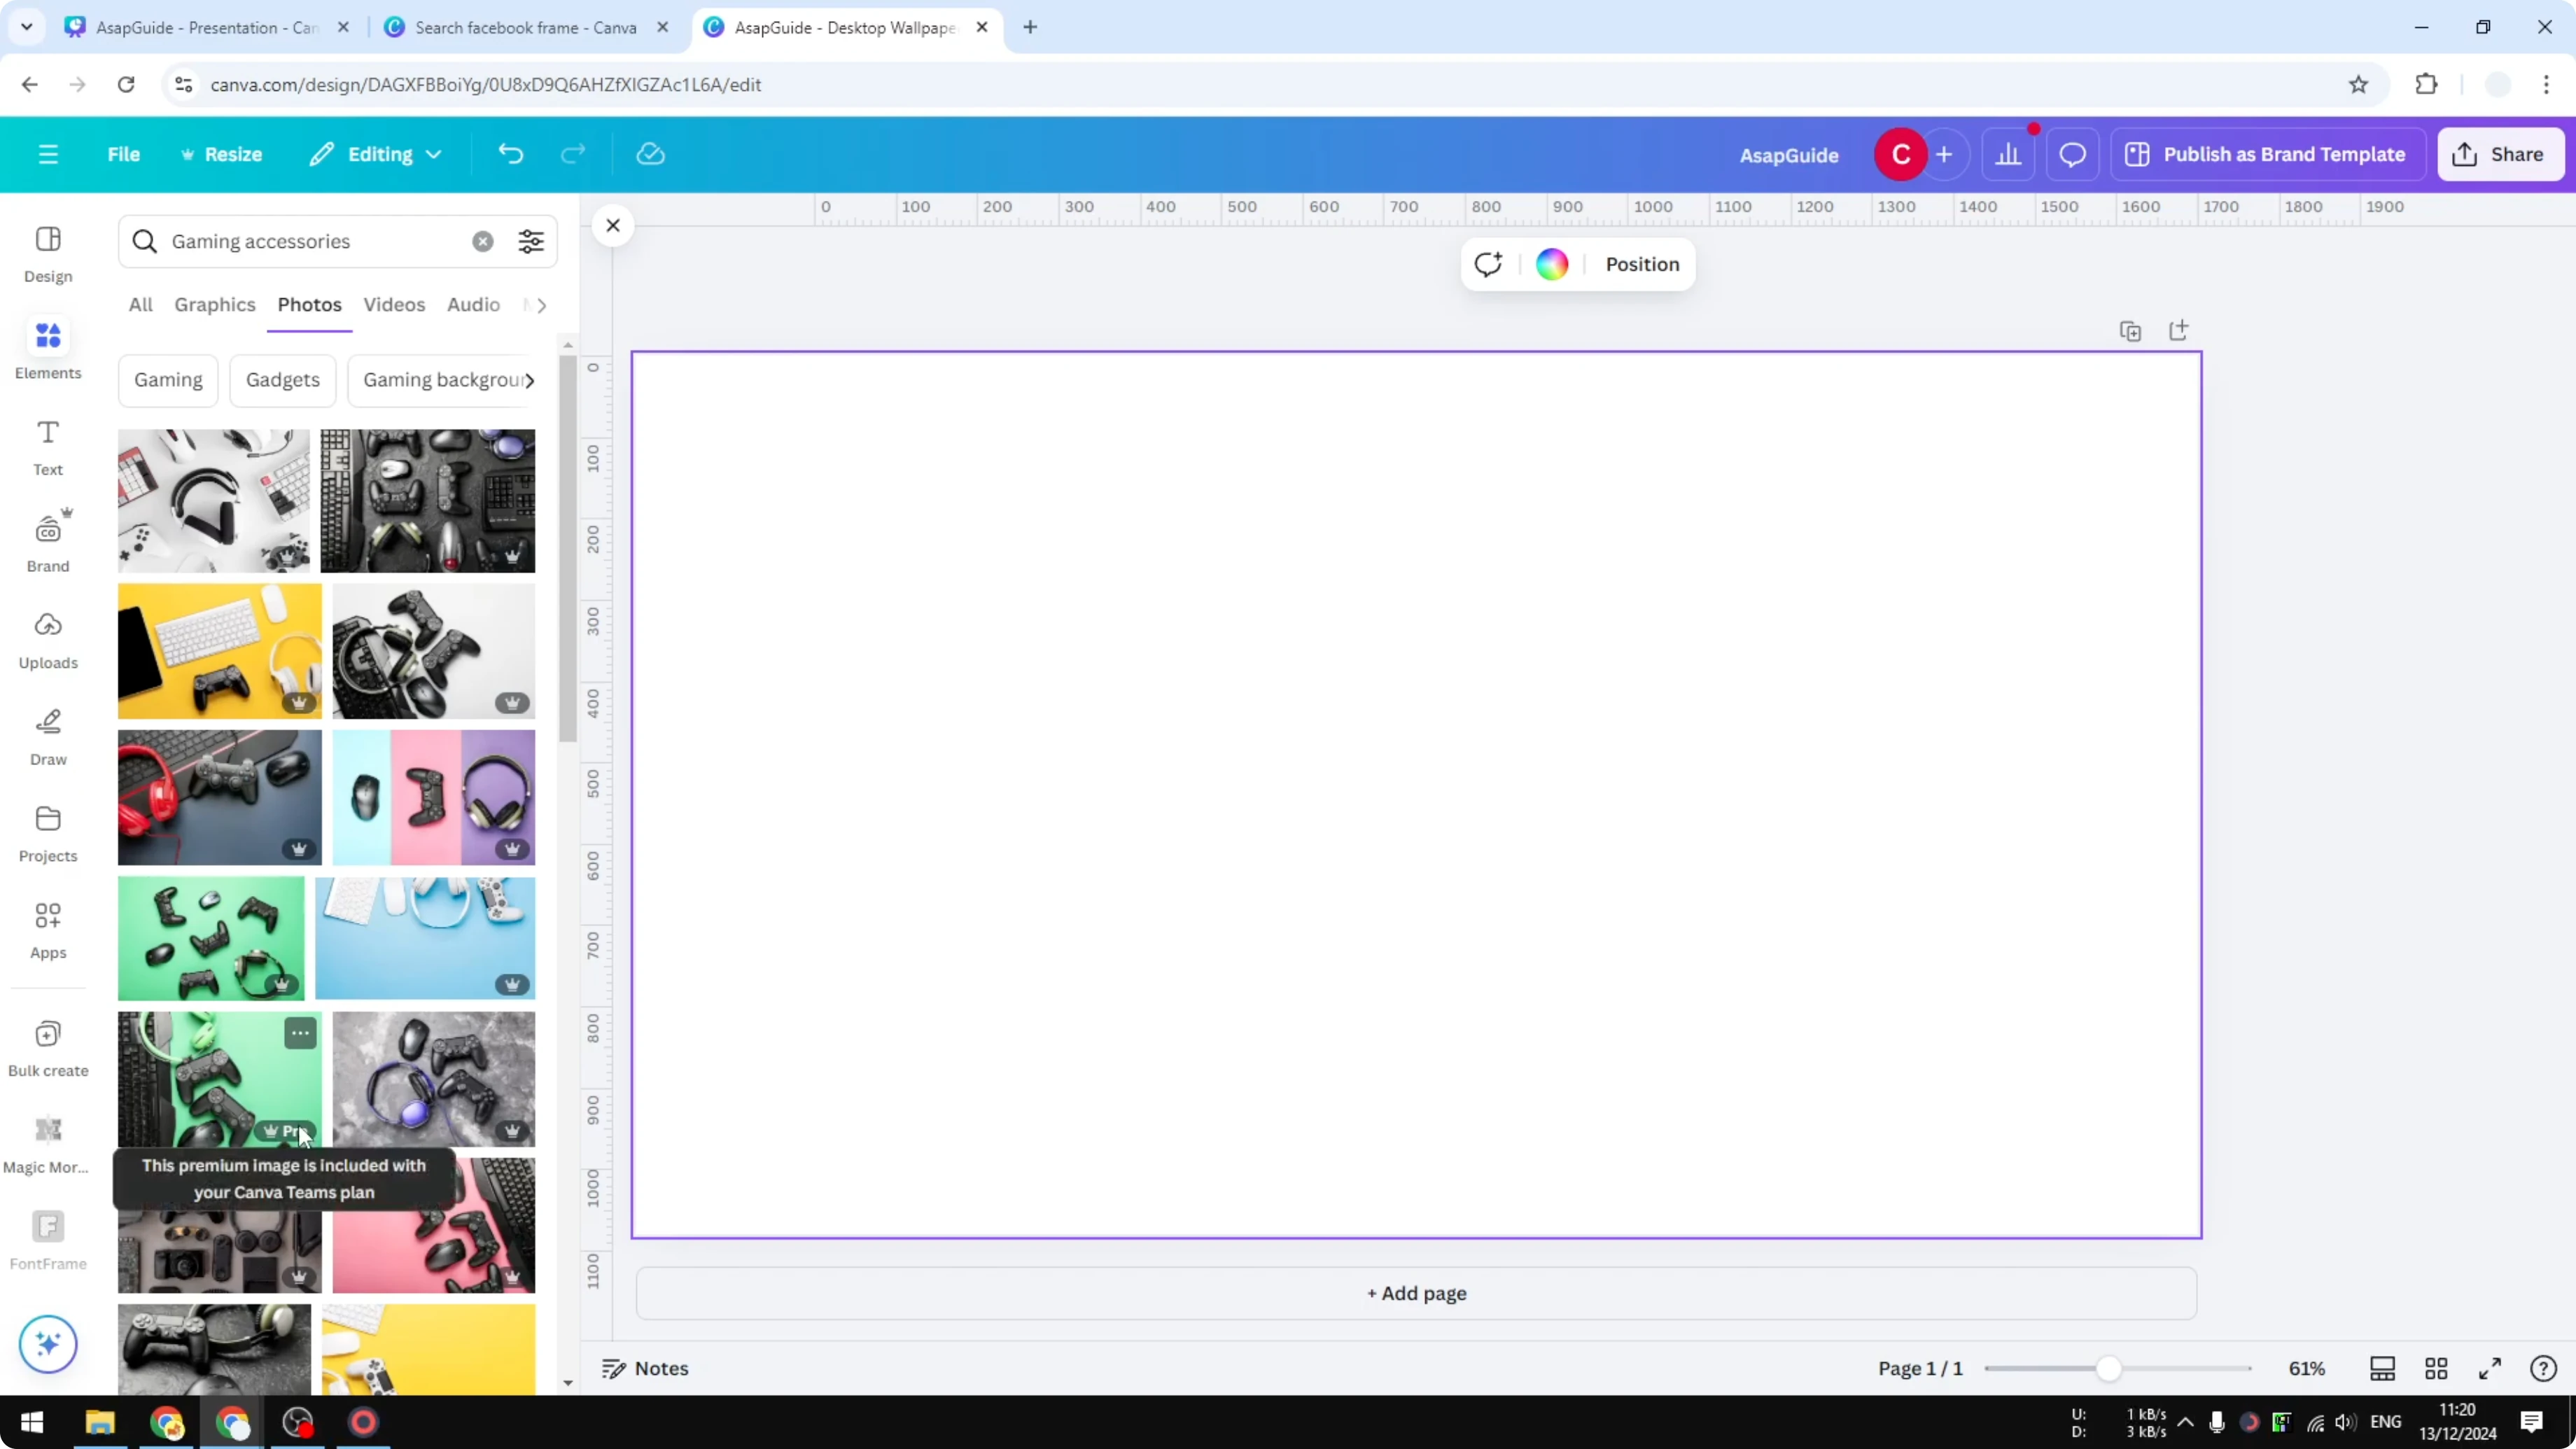Open Bulk create from the sidebar

click(x=47, y=1046)
